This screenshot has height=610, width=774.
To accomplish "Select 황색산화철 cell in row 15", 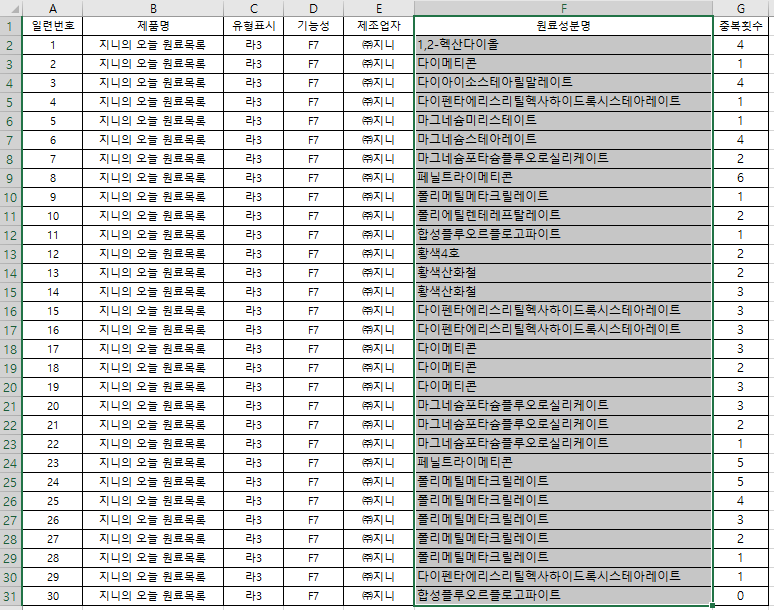I will pos(564,292).
